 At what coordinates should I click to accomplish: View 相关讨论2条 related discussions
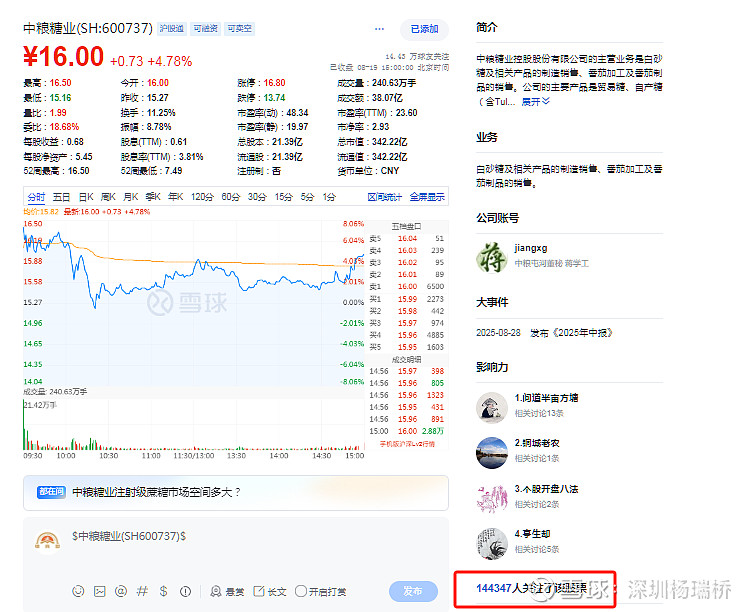[536, 504]
